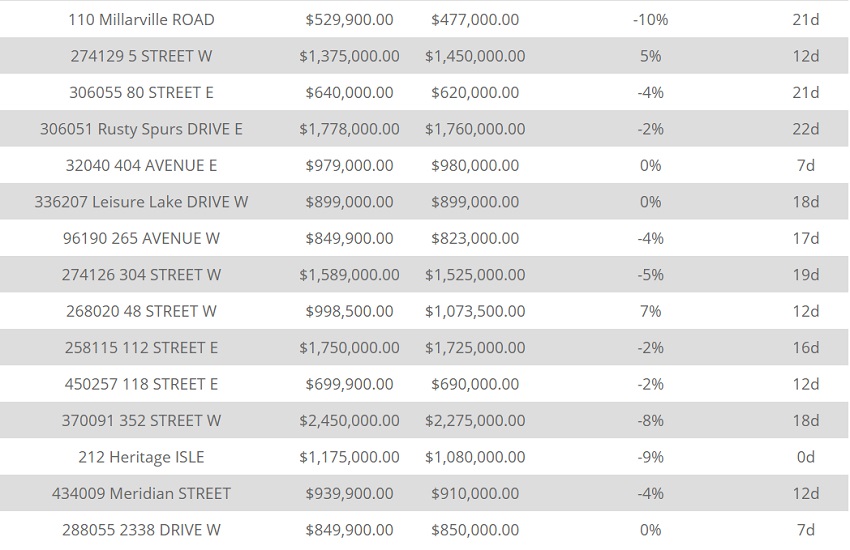Open the 434009 Meridian STREET listing
The width and height of the screenshot is (850, 550).
click(141, 493)
